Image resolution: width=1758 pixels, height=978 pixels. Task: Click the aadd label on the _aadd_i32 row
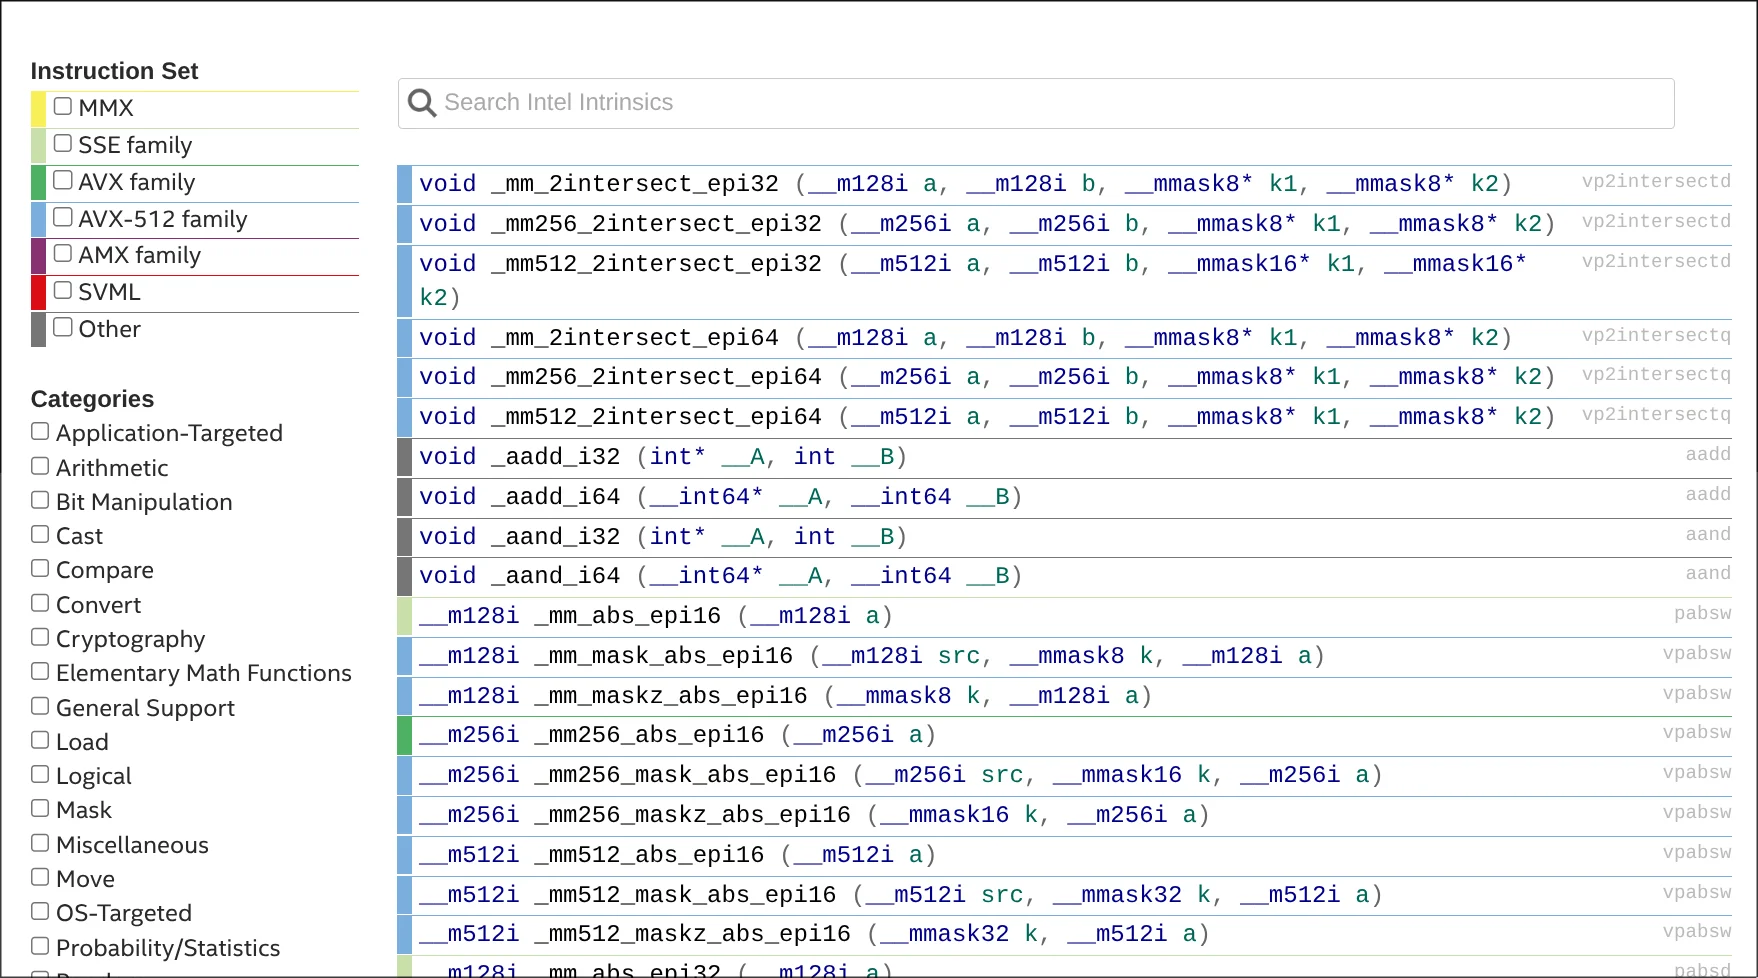click(1708, 454)
